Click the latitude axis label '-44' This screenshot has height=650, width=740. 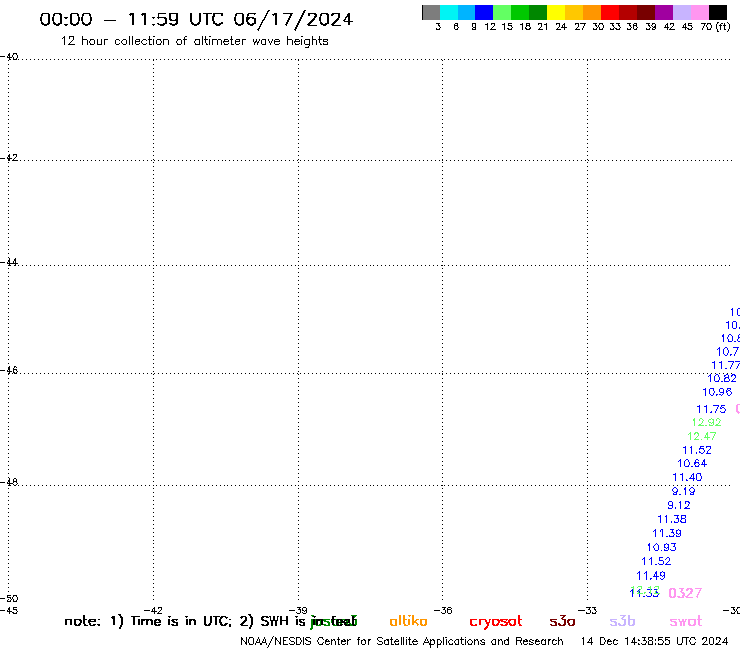pyautogui.click(x=9, y=262)
